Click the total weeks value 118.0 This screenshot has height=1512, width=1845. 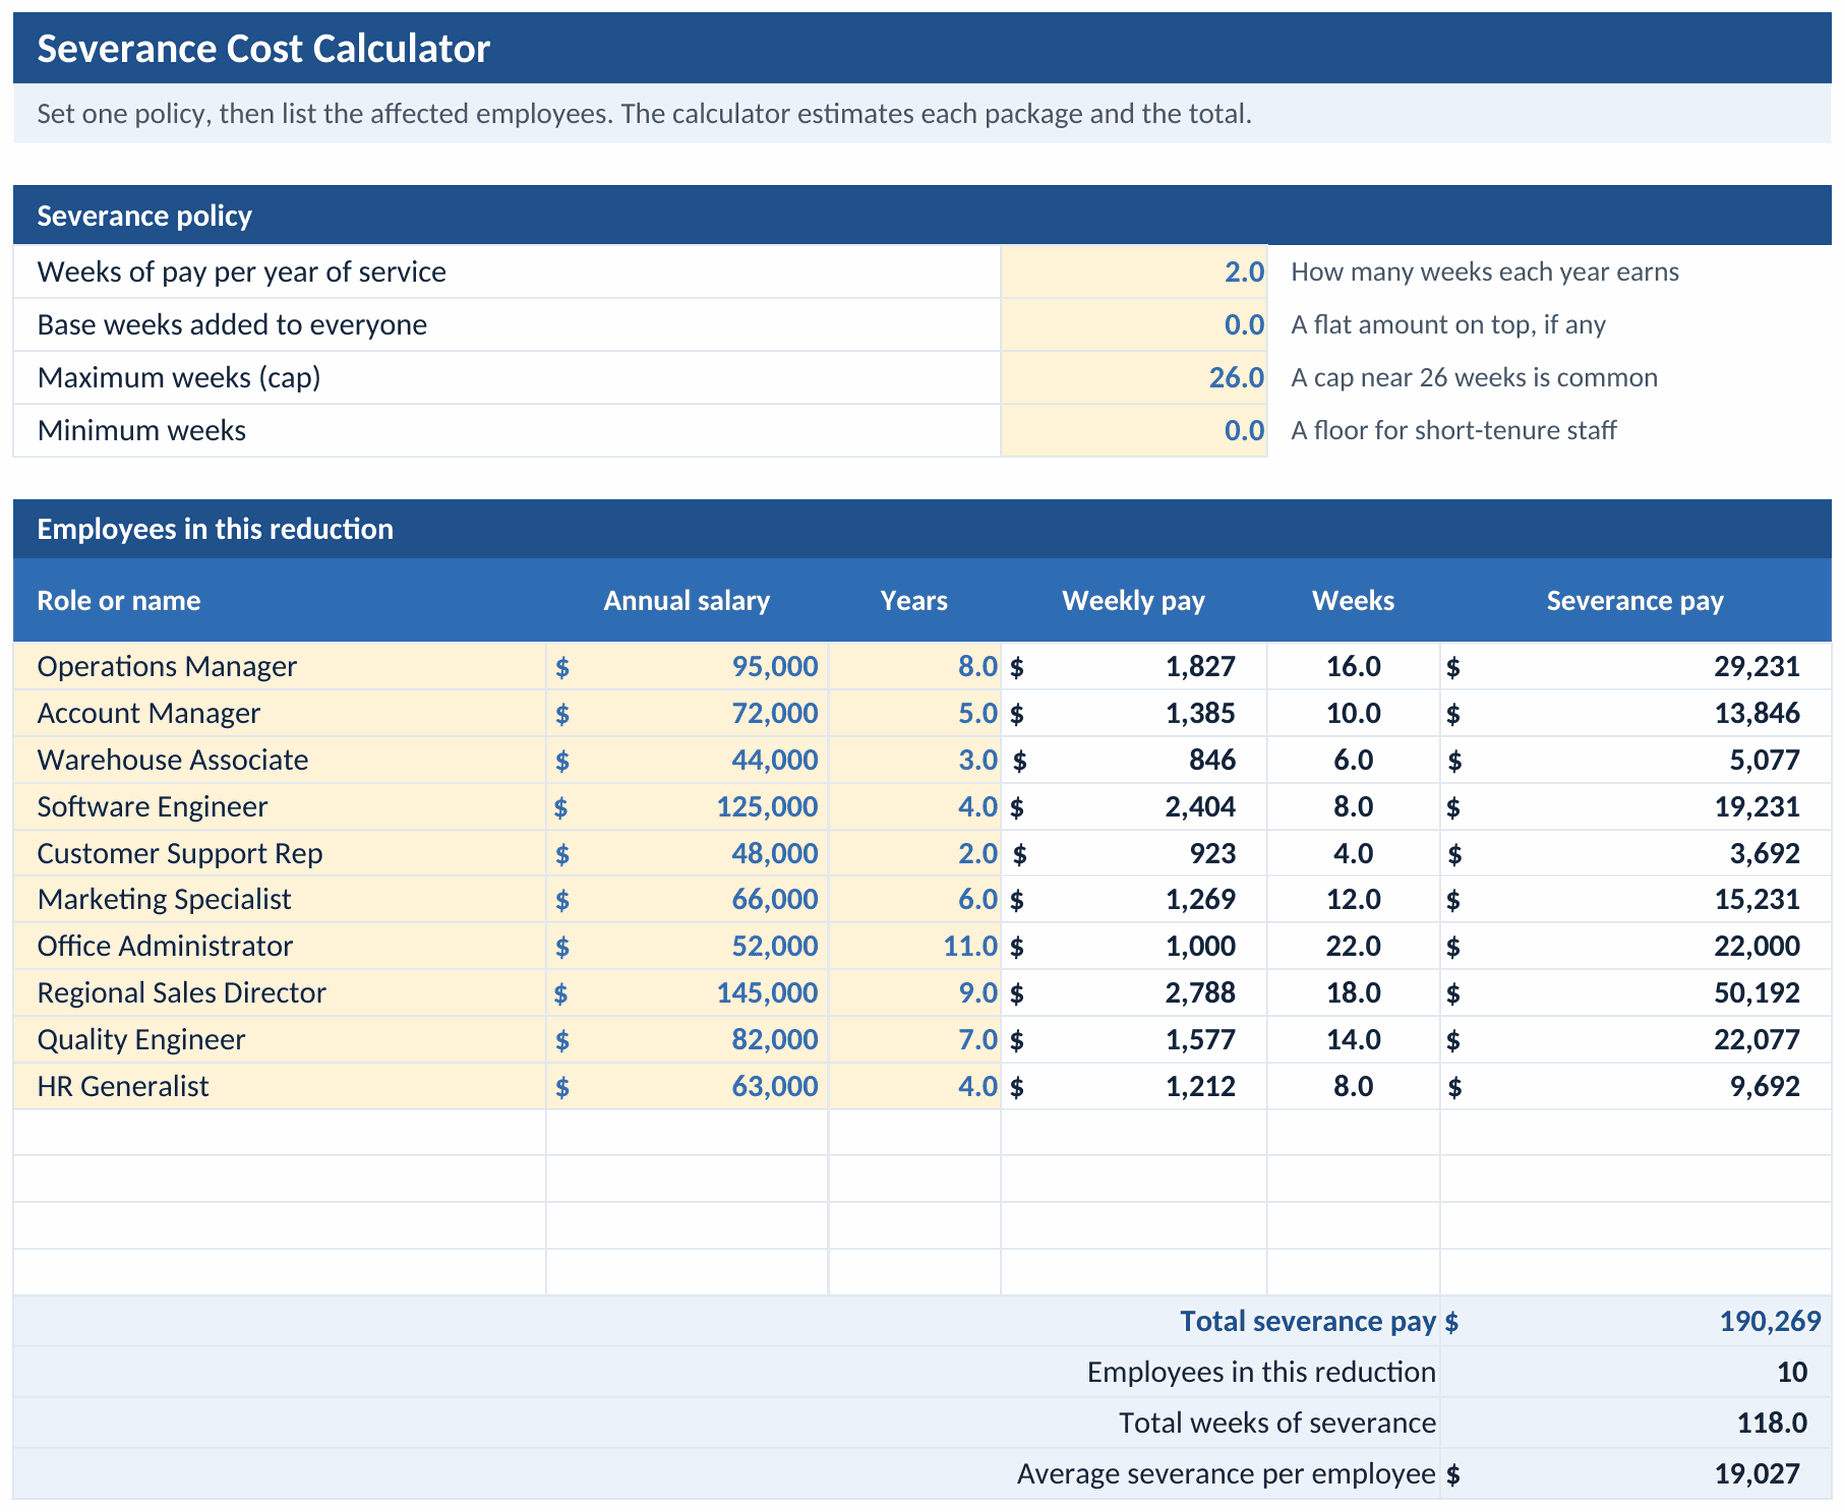click(1636, 1423)
